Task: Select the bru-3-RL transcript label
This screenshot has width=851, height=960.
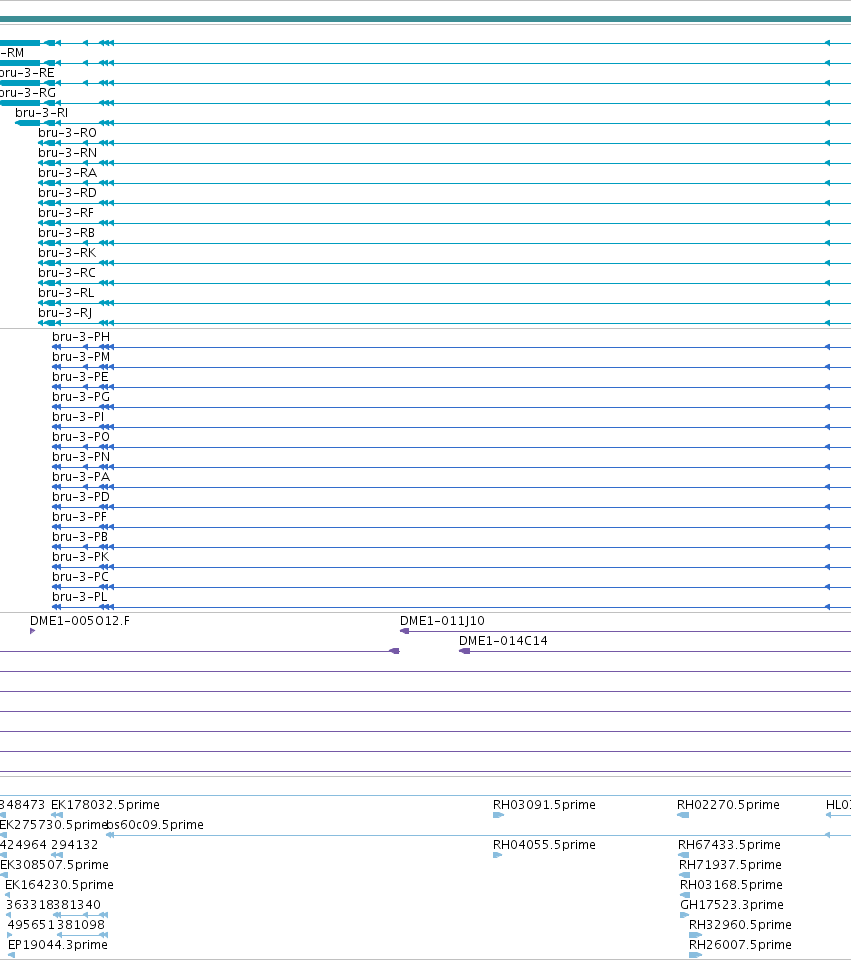Action: 66,293
